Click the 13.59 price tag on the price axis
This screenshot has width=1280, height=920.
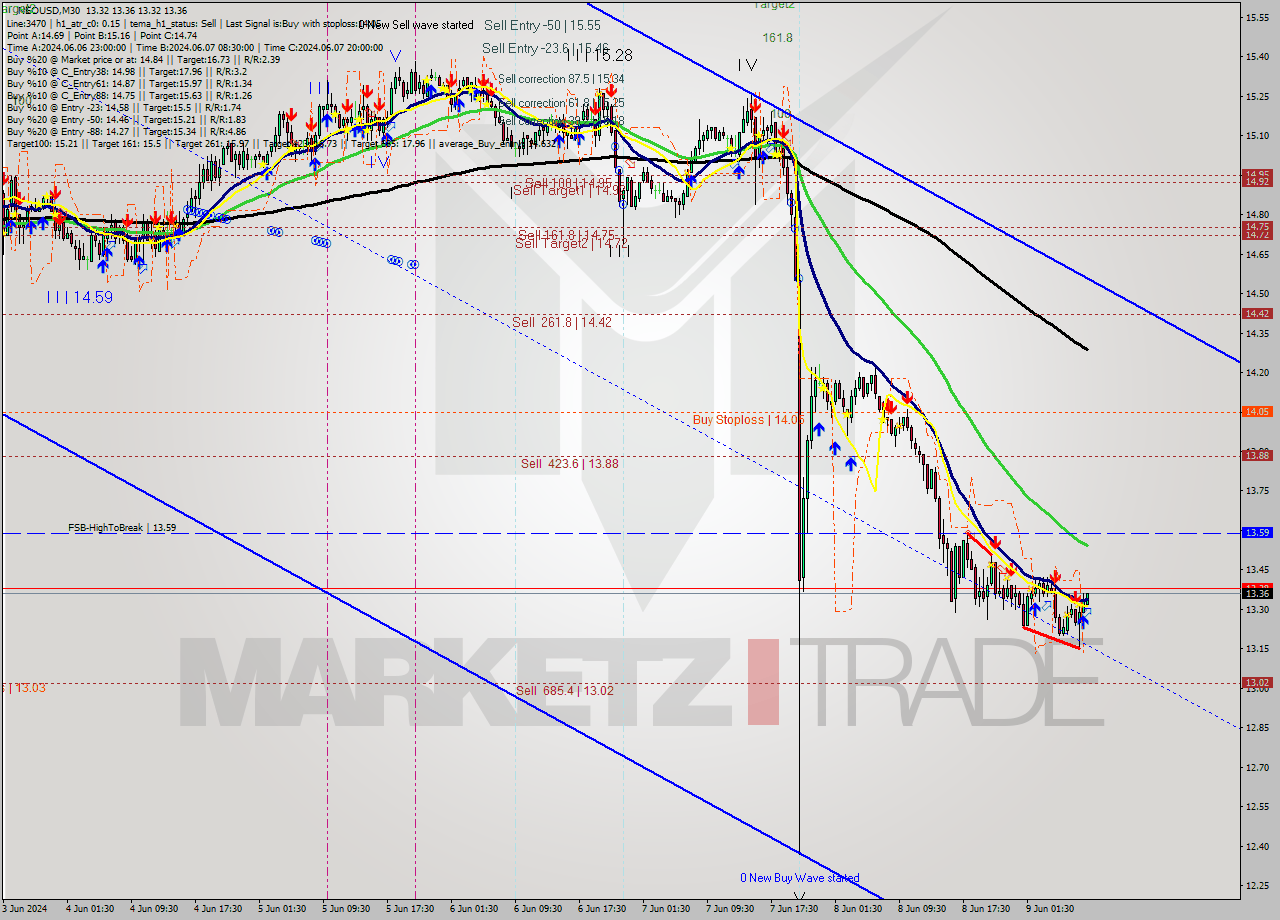point(1257,533)
